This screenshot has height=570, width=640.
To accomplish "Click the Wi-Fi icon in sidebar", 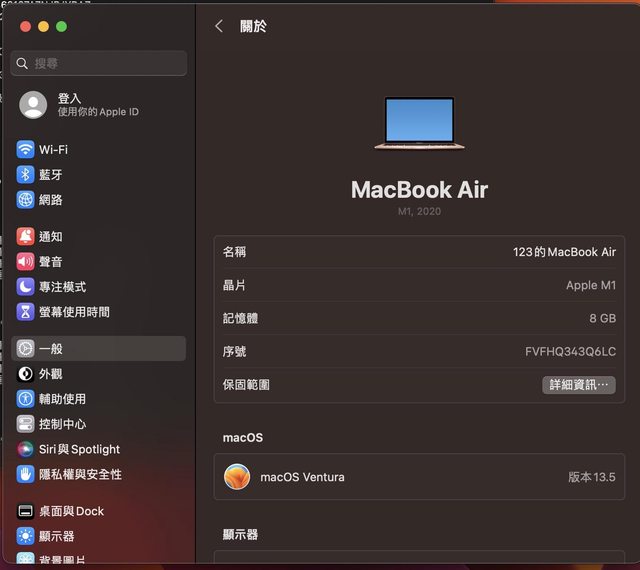I will [26, 150].
